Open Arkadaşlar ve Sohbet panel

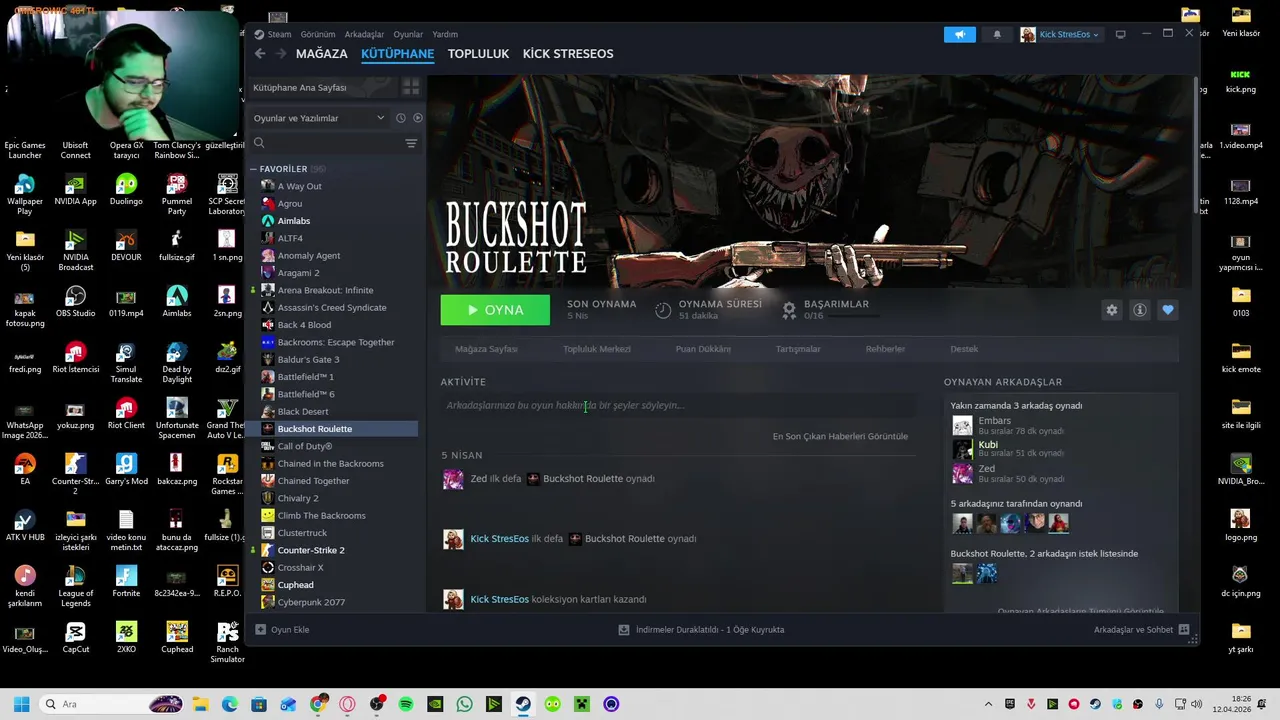1141,630
